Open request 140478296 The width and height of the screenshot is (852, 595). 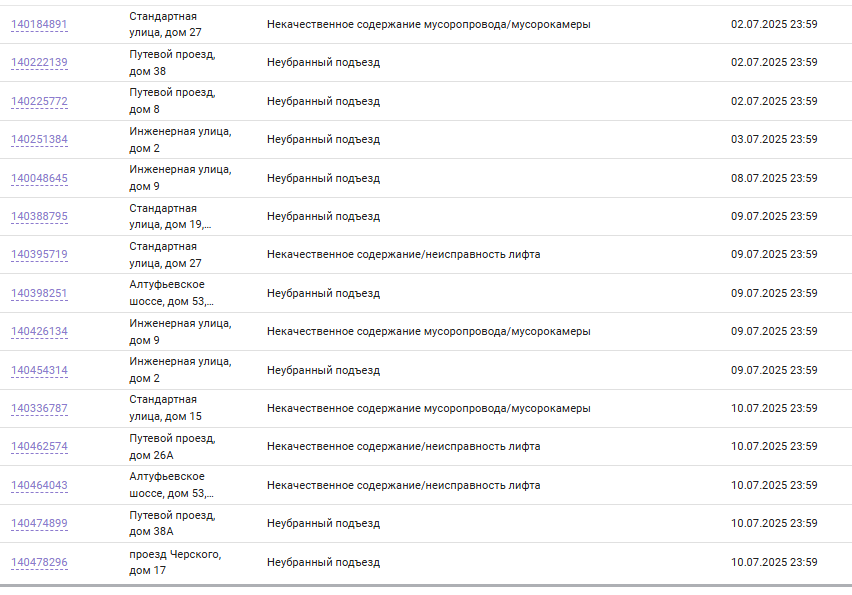(39, 562)
